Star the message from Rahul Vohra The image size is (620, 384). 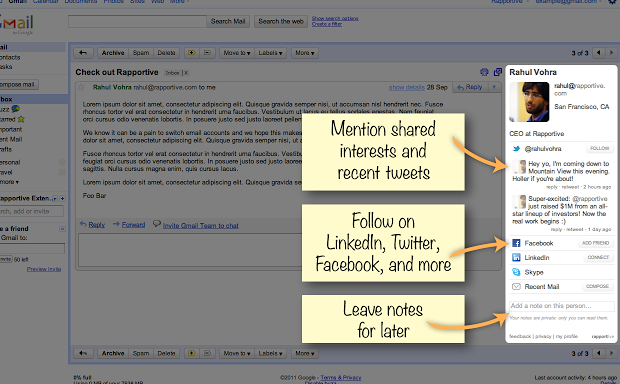pos(81,87)
